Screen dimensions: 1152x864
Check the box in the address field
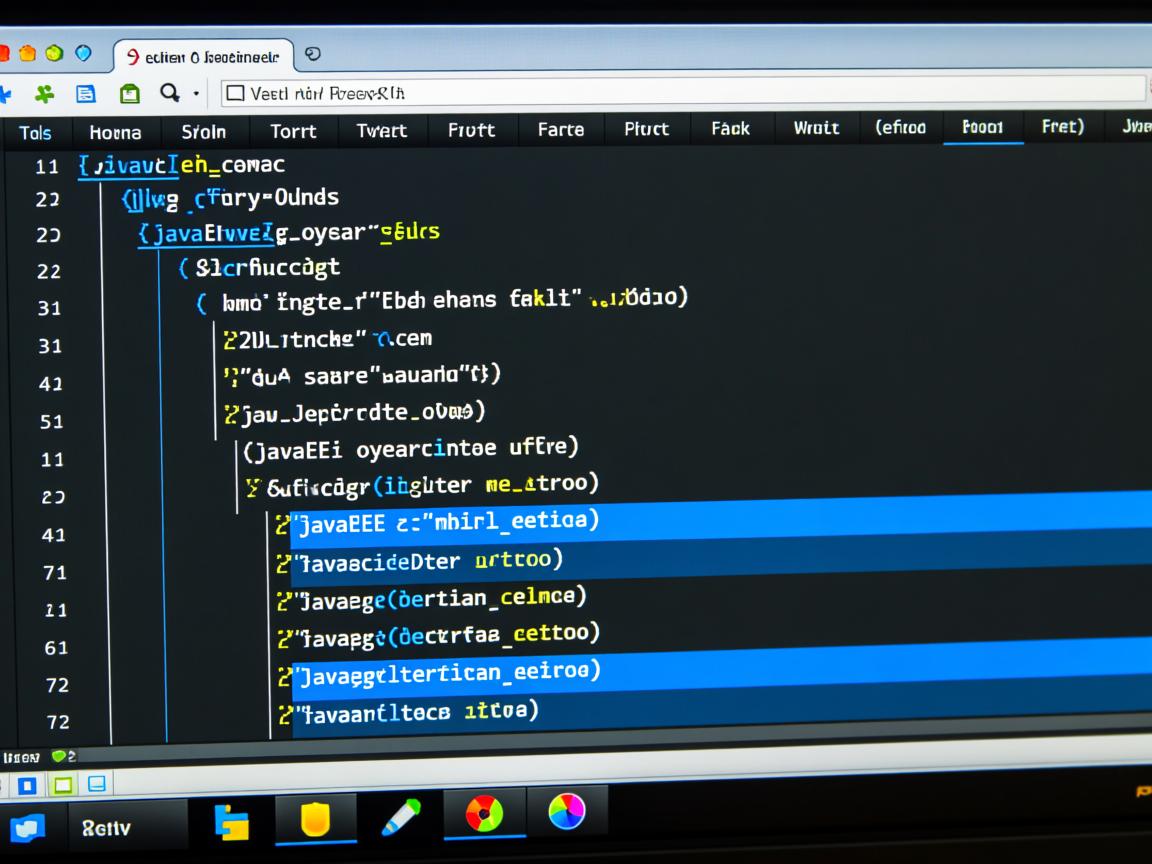click(235, 94)
